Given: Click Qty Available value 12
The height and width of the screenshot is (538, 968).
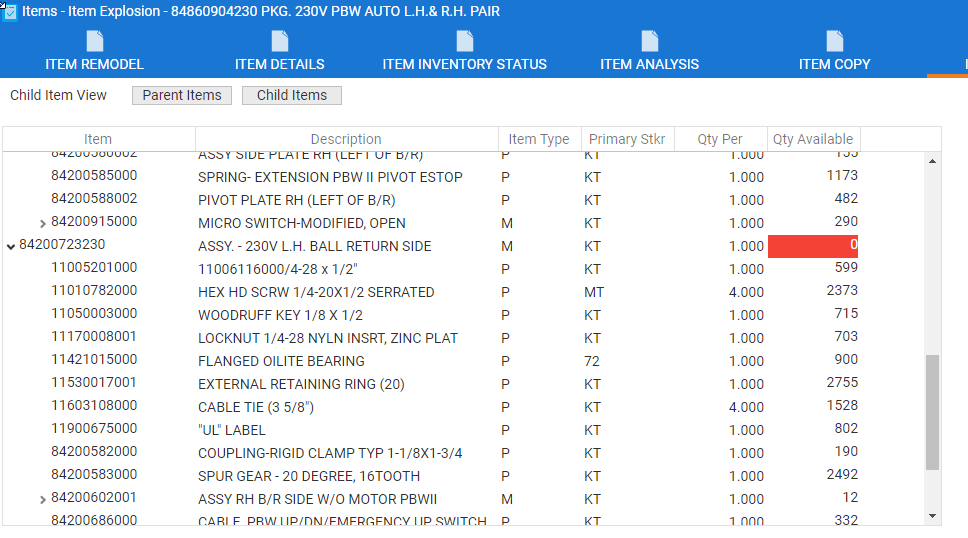Looking at the screenshot, I should [x=850, y=497].
